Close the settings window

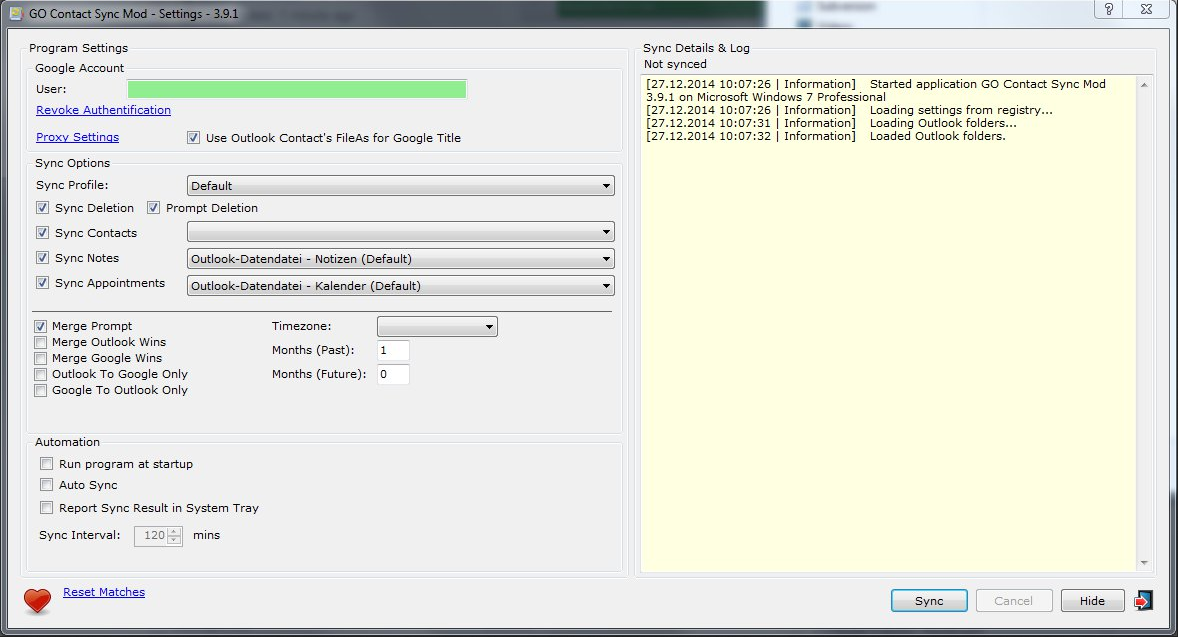point(1146,9)
